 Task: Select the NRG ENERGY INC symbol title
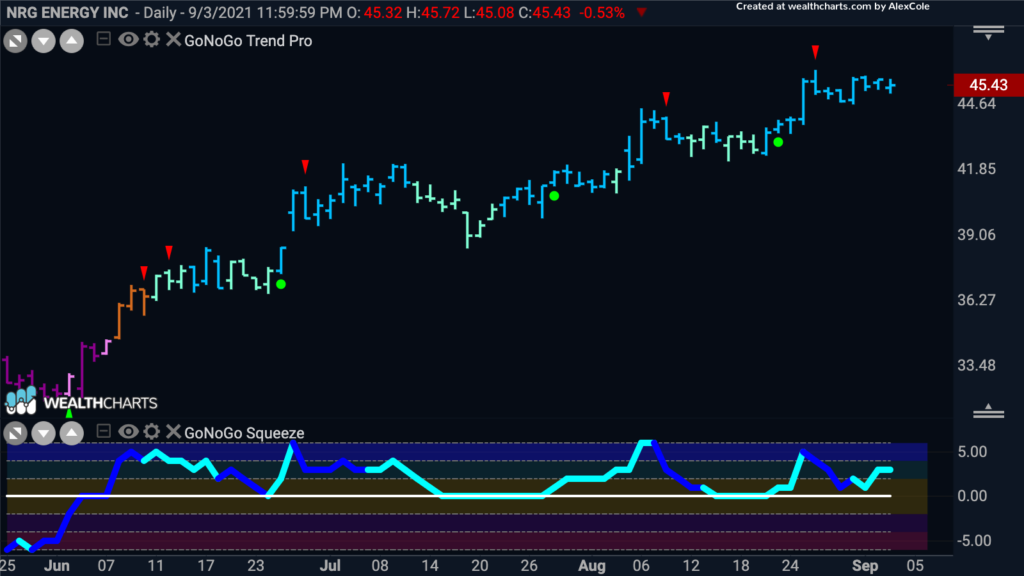tap(67, 13)
